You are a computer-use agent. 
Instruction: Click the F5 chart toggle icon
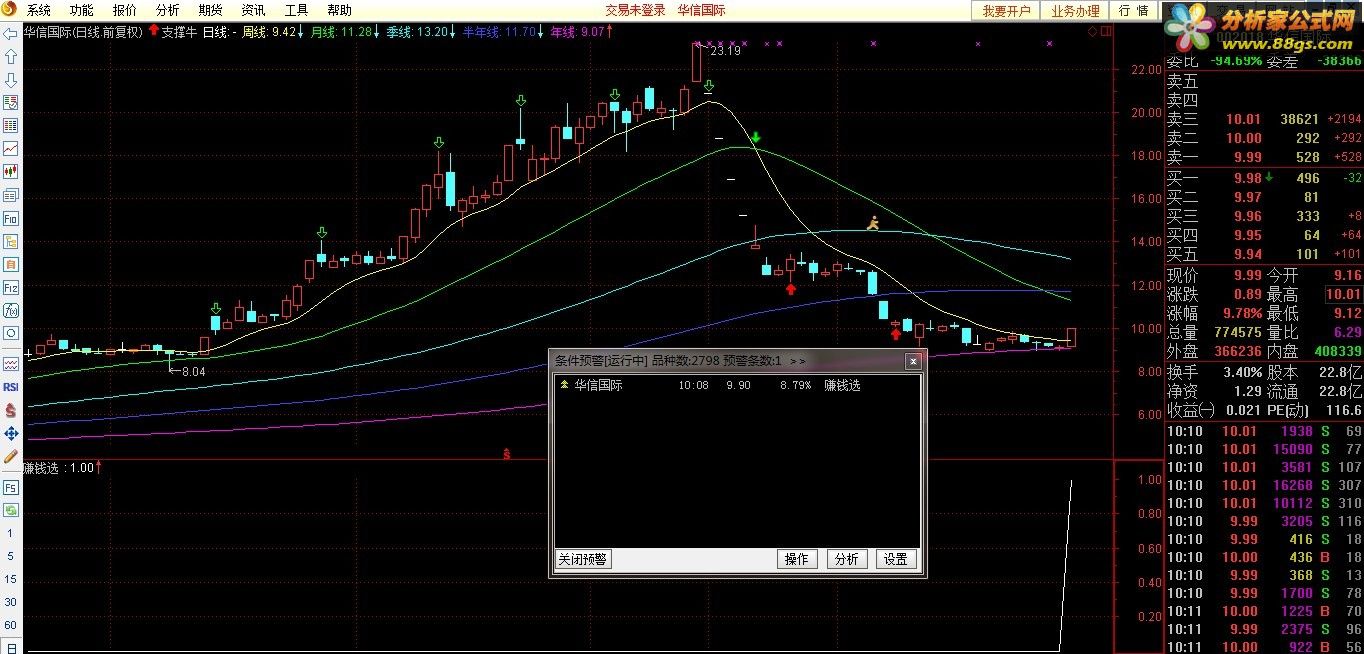point(11,487)
